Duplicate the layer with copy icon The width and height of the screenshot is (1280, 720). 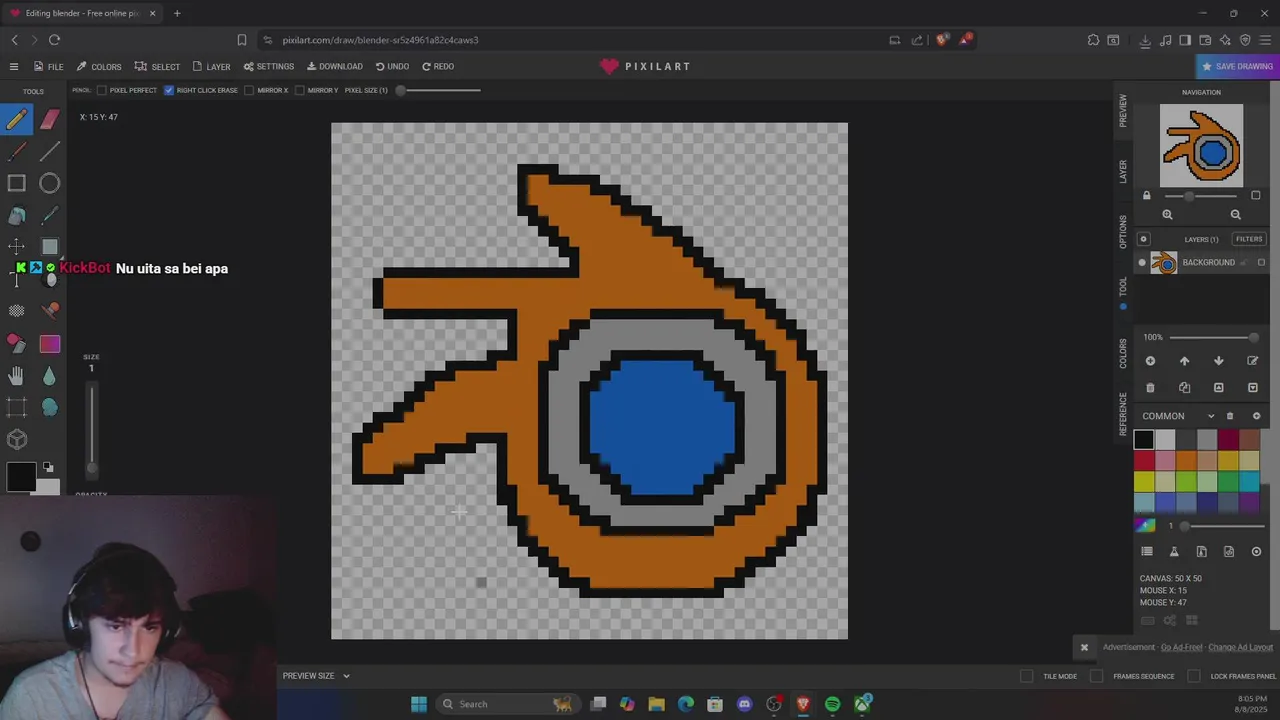click(x=1184, y=388)
